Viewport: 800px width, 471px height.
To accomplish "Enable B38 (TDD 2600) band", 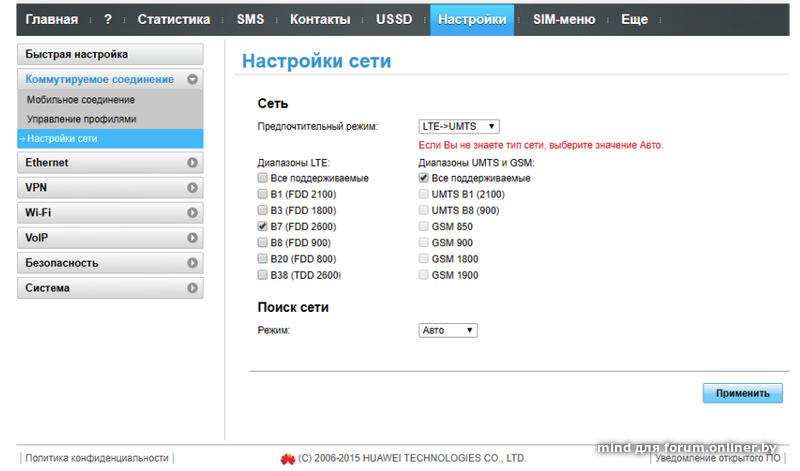I will 262,275.
